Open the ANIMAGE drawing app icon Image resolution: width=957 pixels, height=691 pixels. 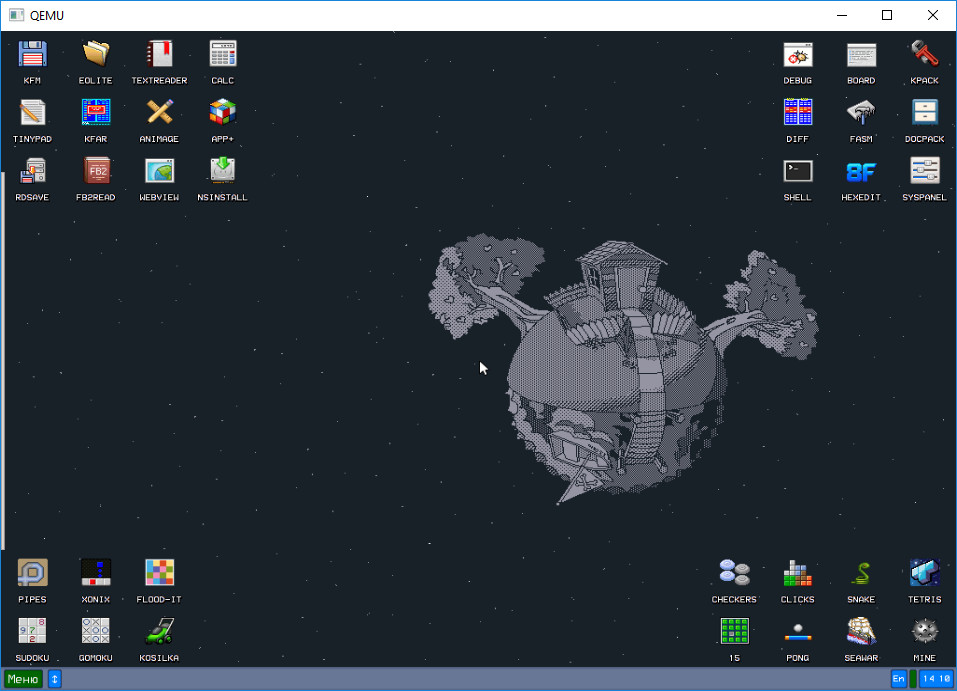(159, 112)
